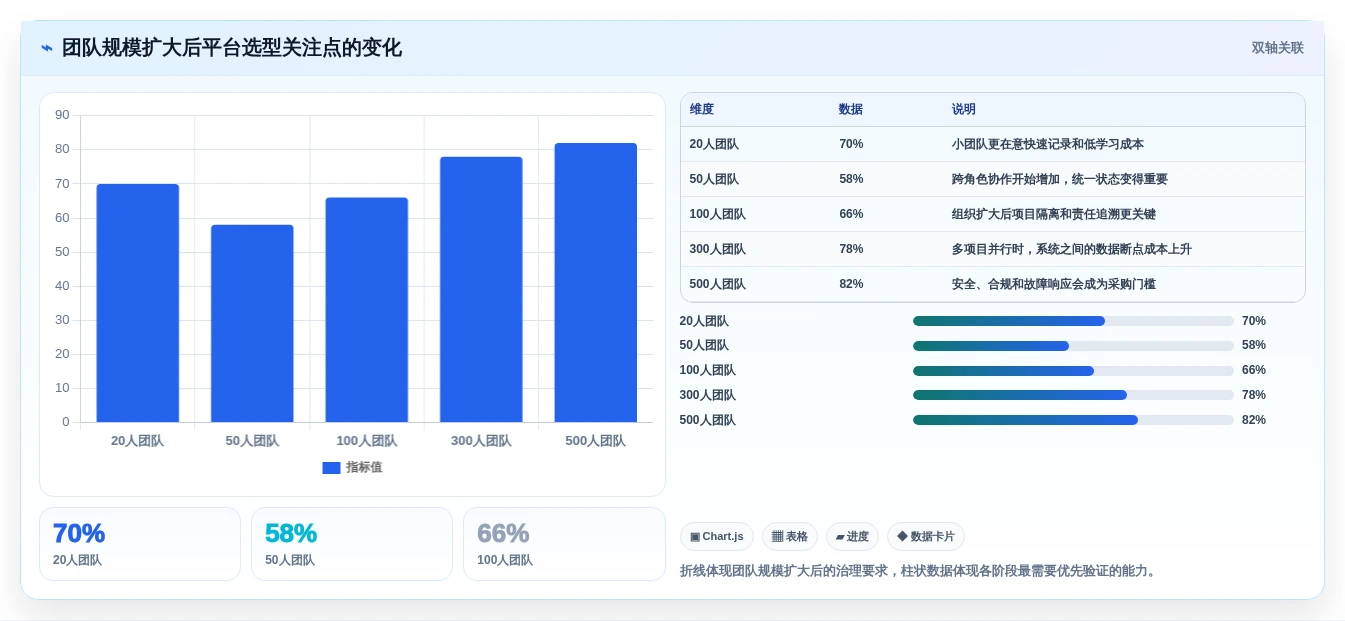Image resolution: width=1345 pixels, height=621 pixels.
Task: Click x-axis label 300人团队 under chart
Action: (x=481, y=441)
